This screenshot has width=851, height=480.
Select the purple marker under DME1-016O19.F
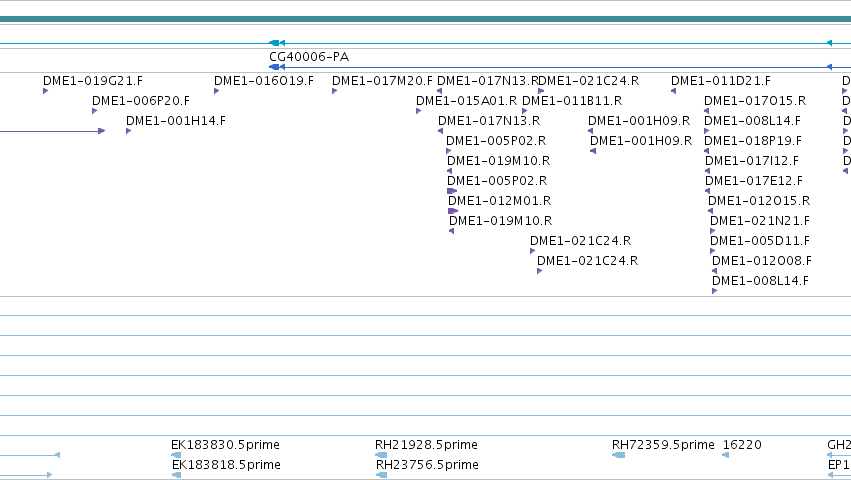click(x=217, y=91)
